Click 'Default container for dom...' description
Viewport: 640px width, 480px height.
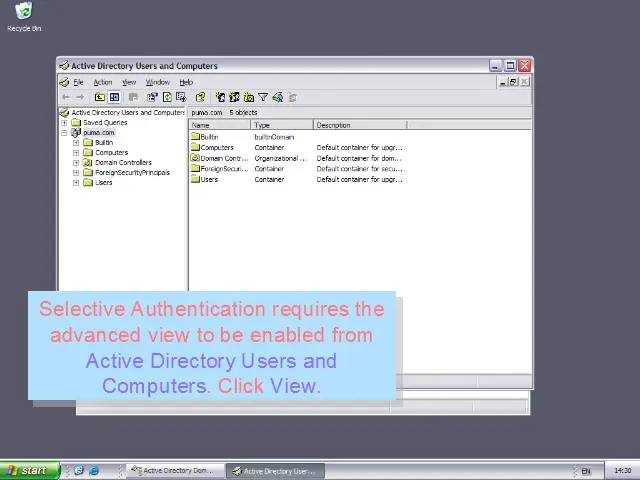point(359,158)
